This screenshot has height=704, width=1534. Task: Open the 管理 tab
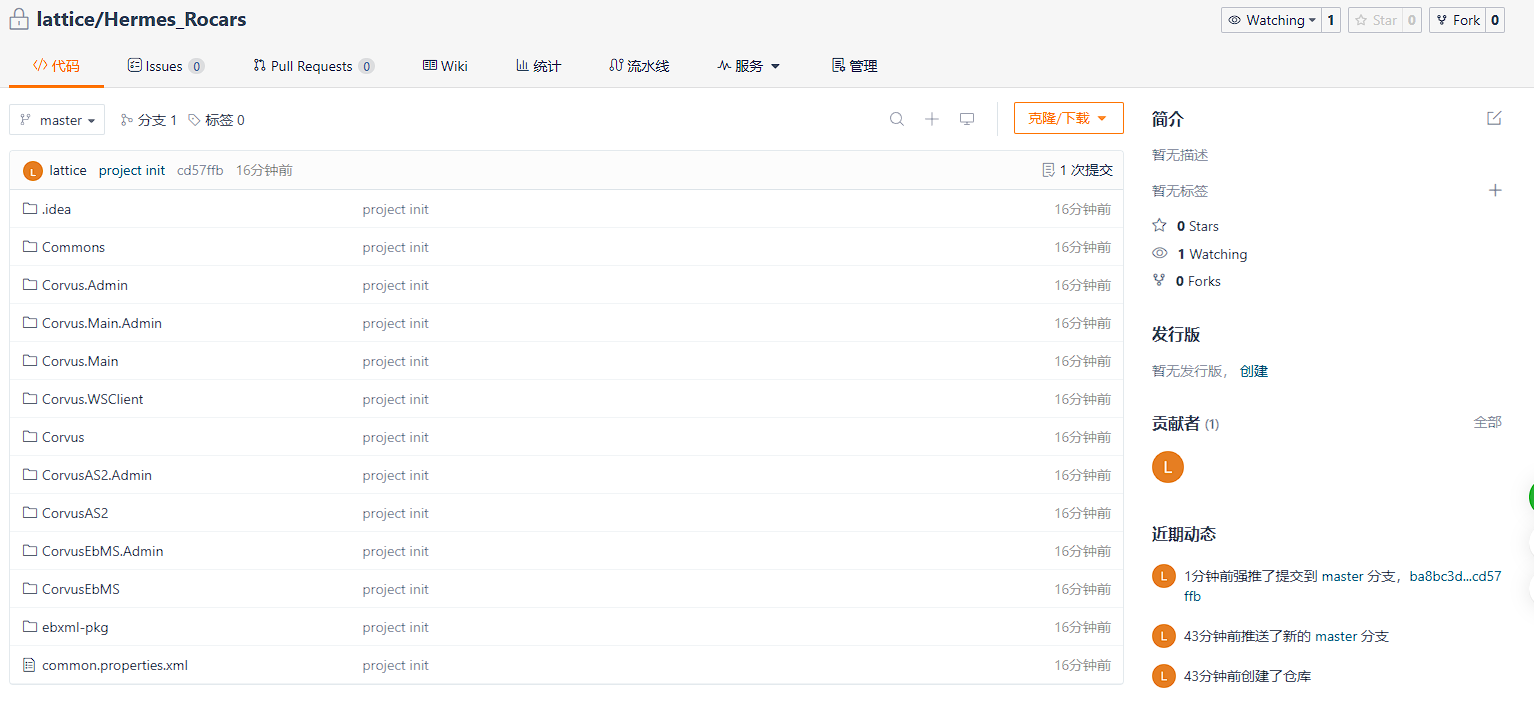point(854,66)
